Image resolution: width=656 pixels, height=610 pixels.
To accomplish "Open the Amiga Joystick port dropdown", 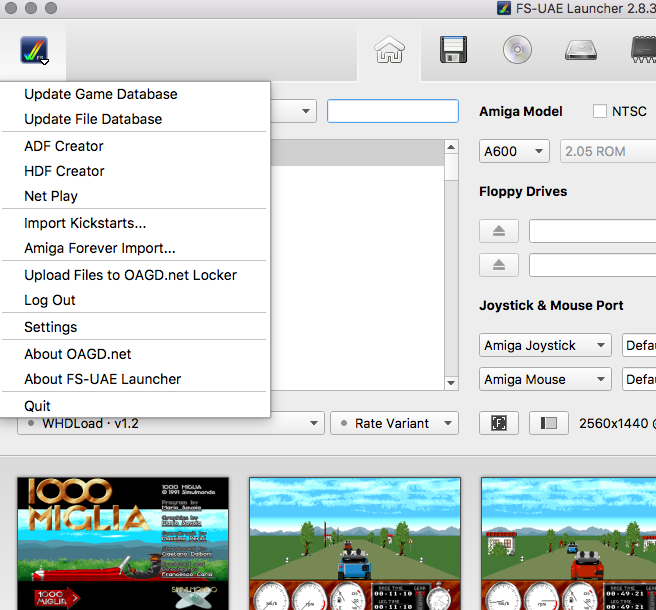I will (545, 345).
